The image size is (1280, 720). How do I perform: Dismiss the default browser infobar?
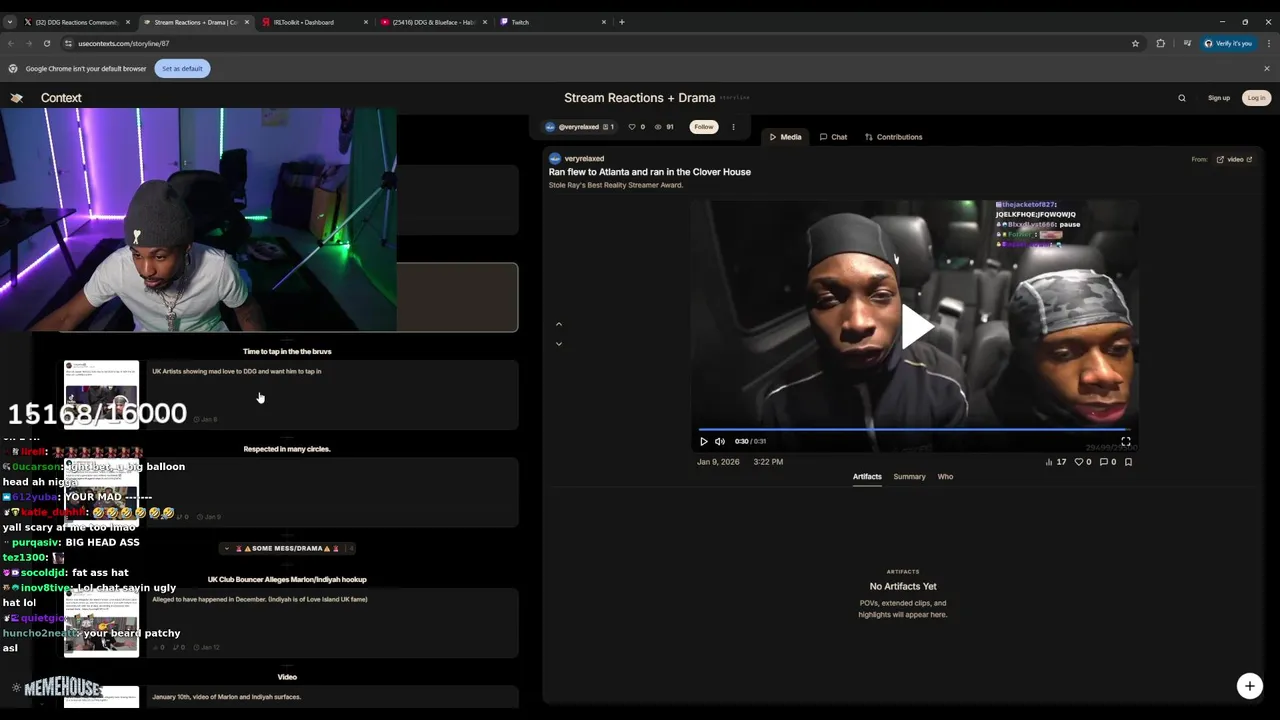click(1267, 69)
